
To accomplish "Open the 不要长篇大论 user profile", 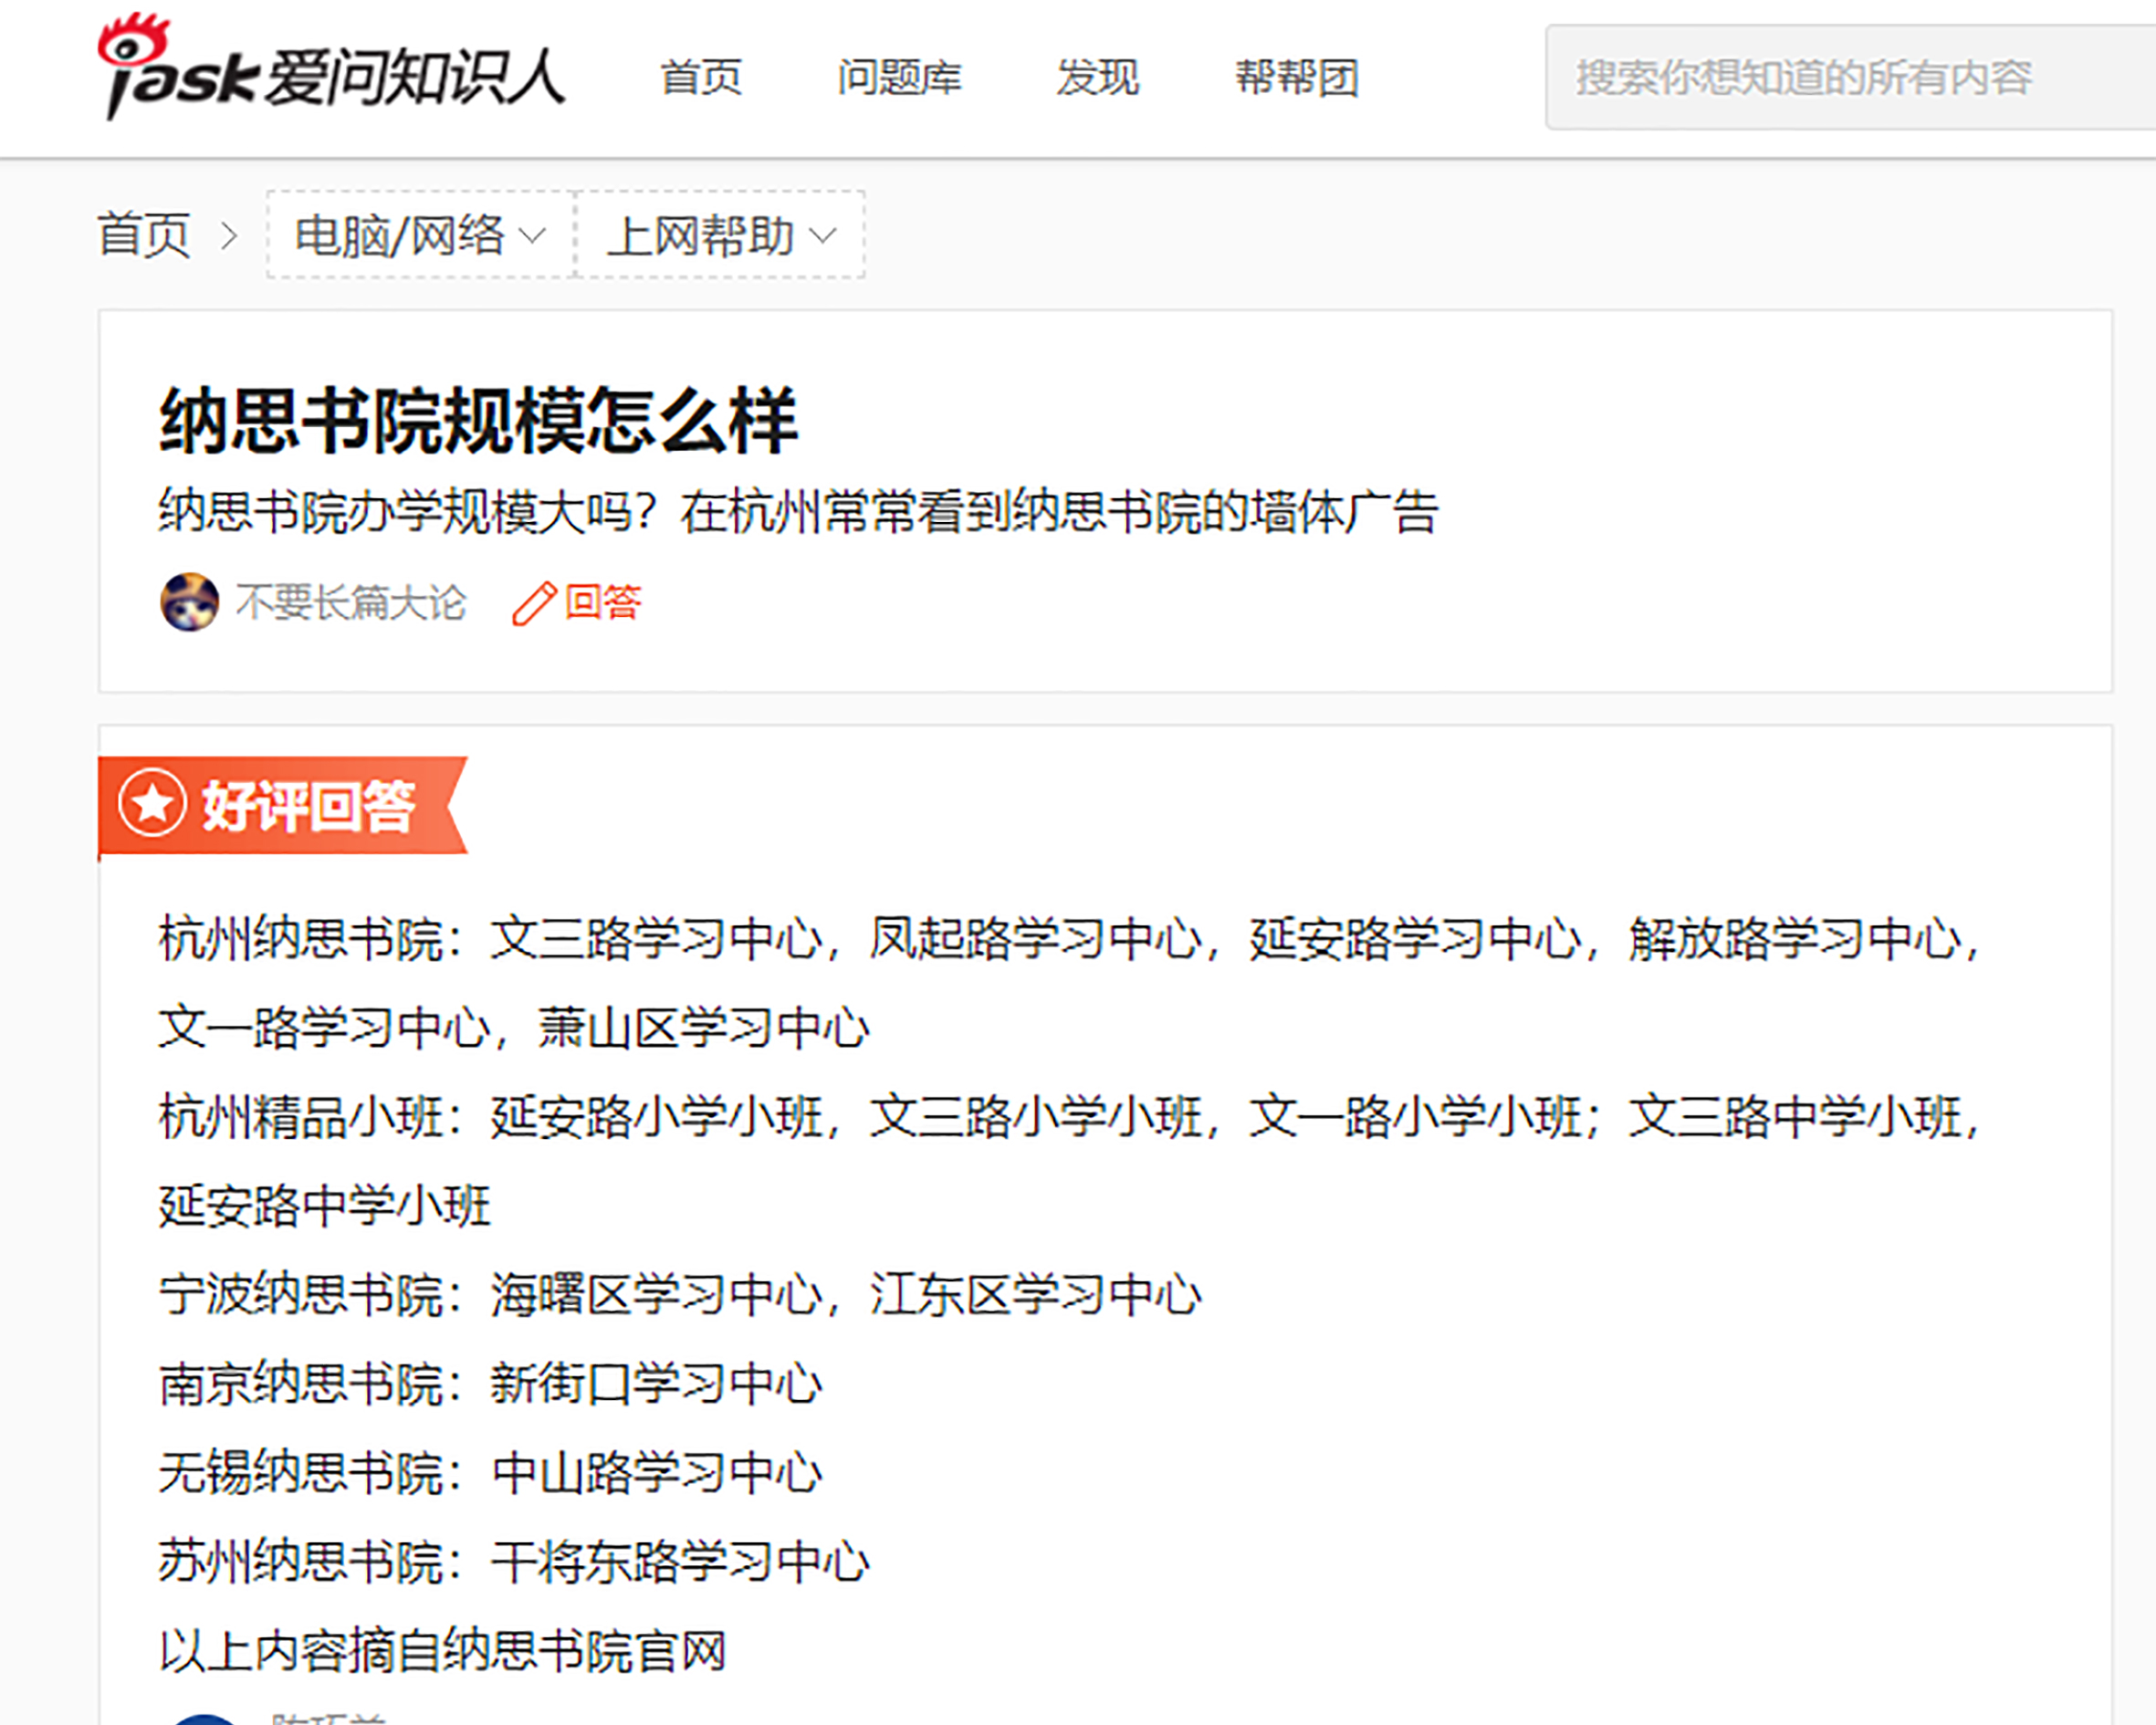I will [x=351, y=602].
